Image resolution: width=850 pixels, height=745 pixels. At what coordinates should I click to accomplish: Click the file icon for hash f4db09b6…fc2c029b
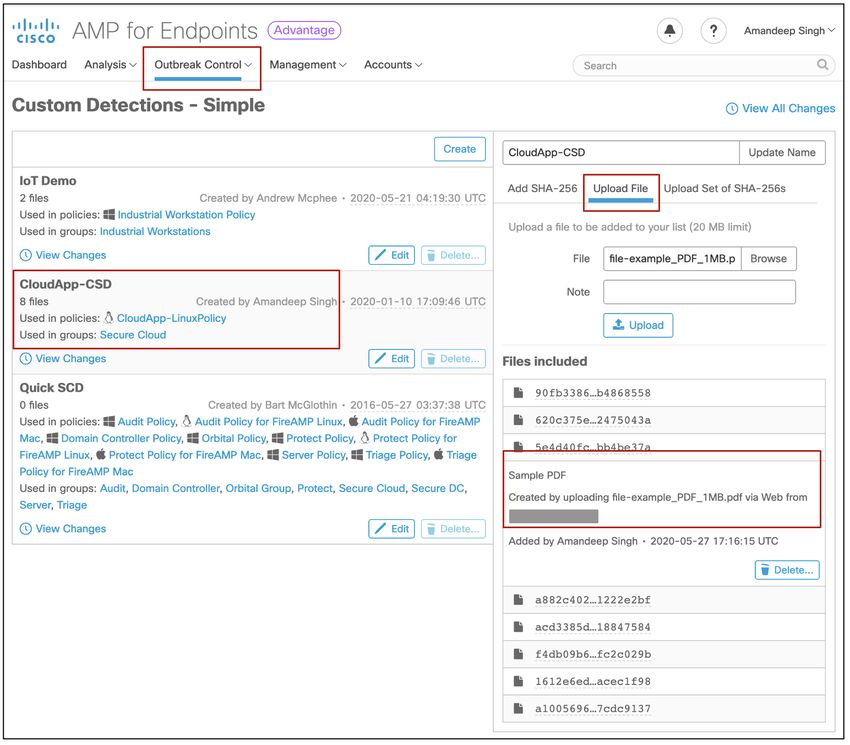[519, 654]
